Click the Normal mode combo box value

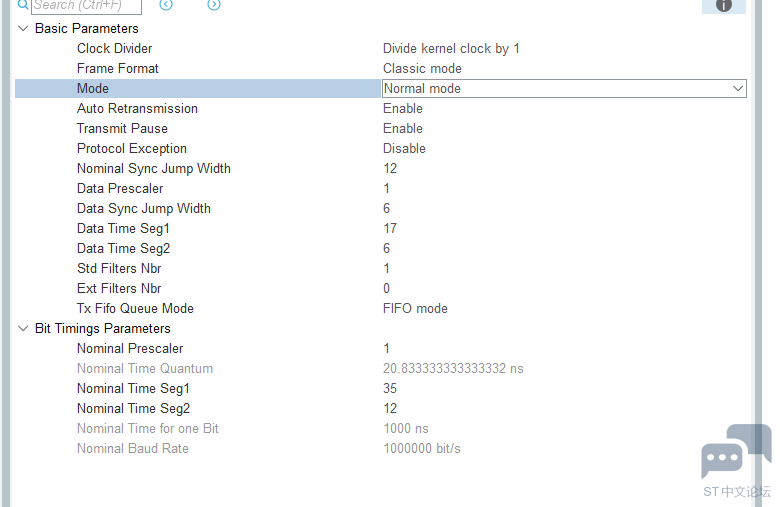click(x=564, y=89)
